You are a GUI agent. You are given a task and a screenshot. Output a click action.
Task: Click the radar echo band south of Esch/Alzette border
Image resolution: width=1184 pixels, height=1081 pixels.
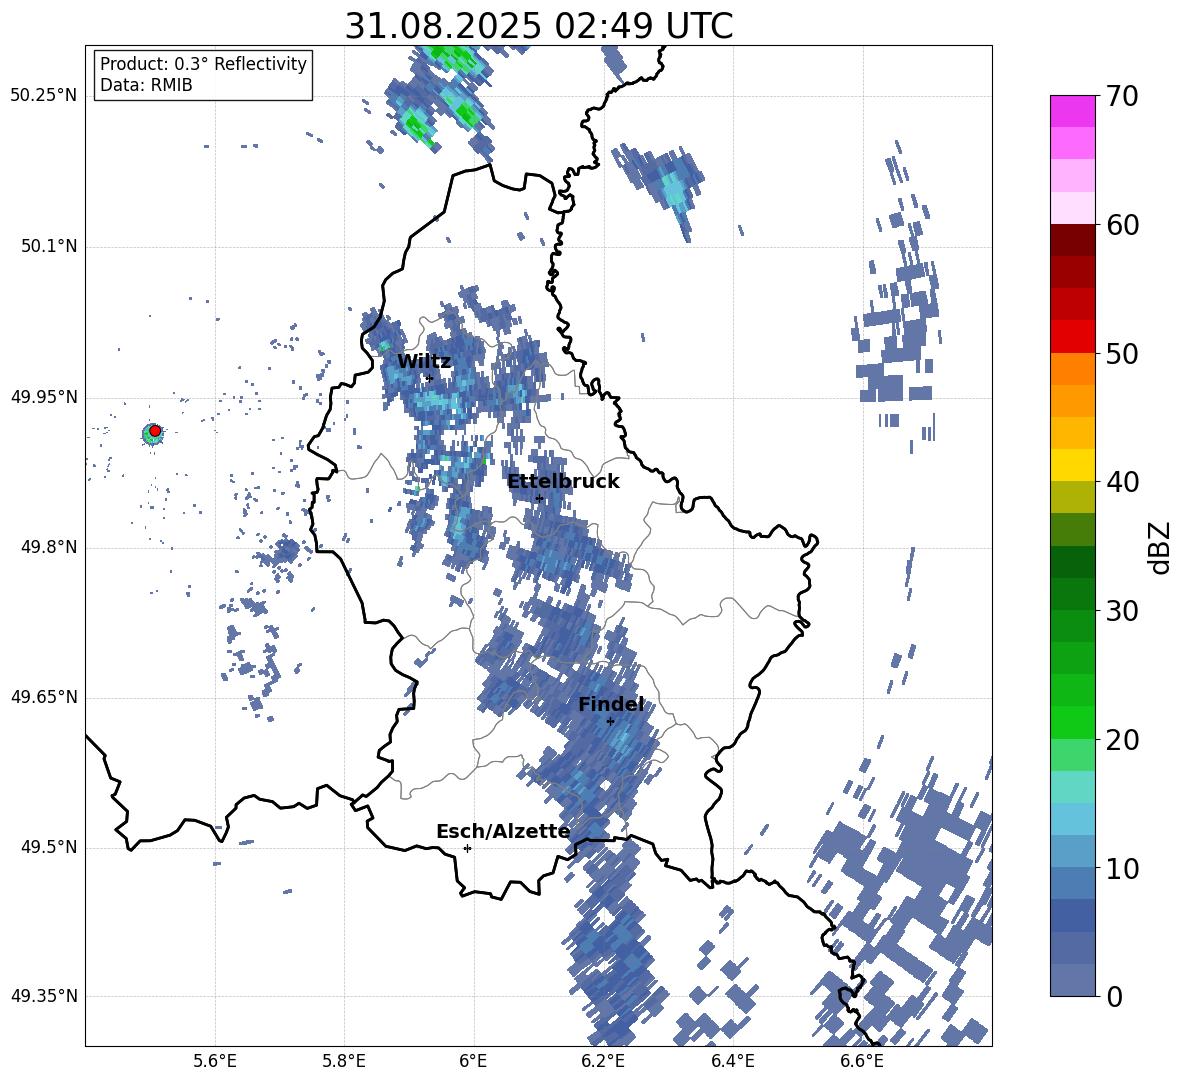tap(613, 944)
